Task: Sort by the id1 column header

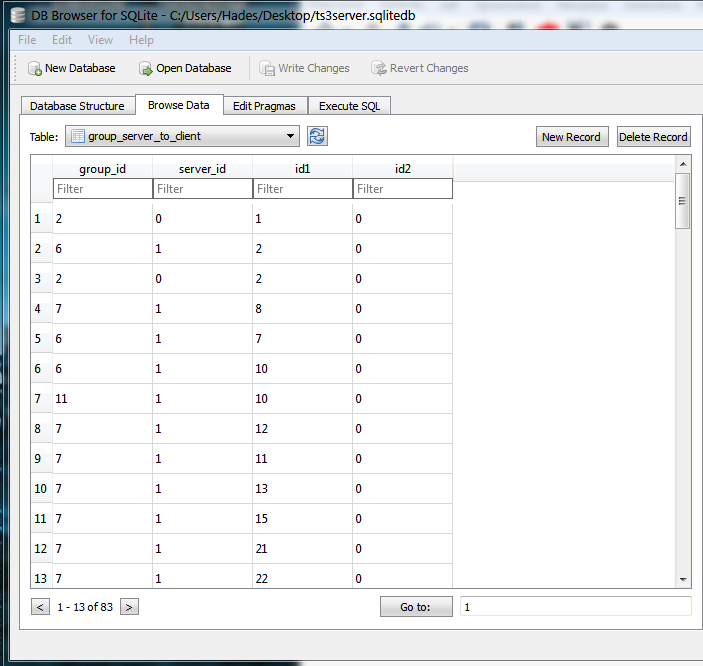Action: [x=303, y=169]
